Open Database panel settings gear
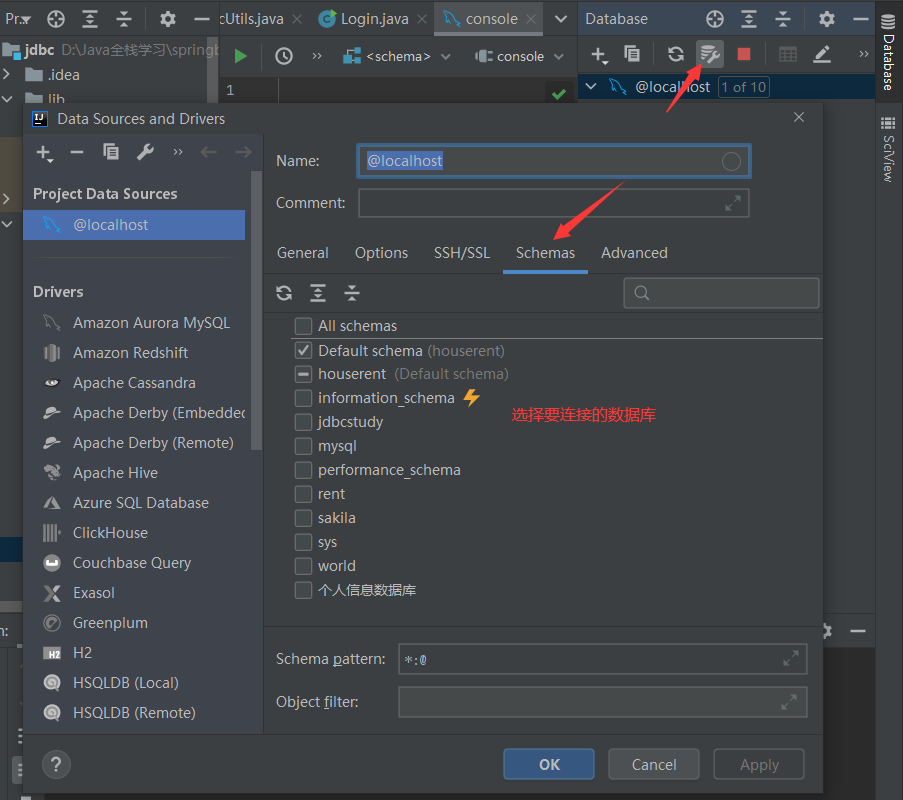This screenshot has width=903, height=800. 826,19
